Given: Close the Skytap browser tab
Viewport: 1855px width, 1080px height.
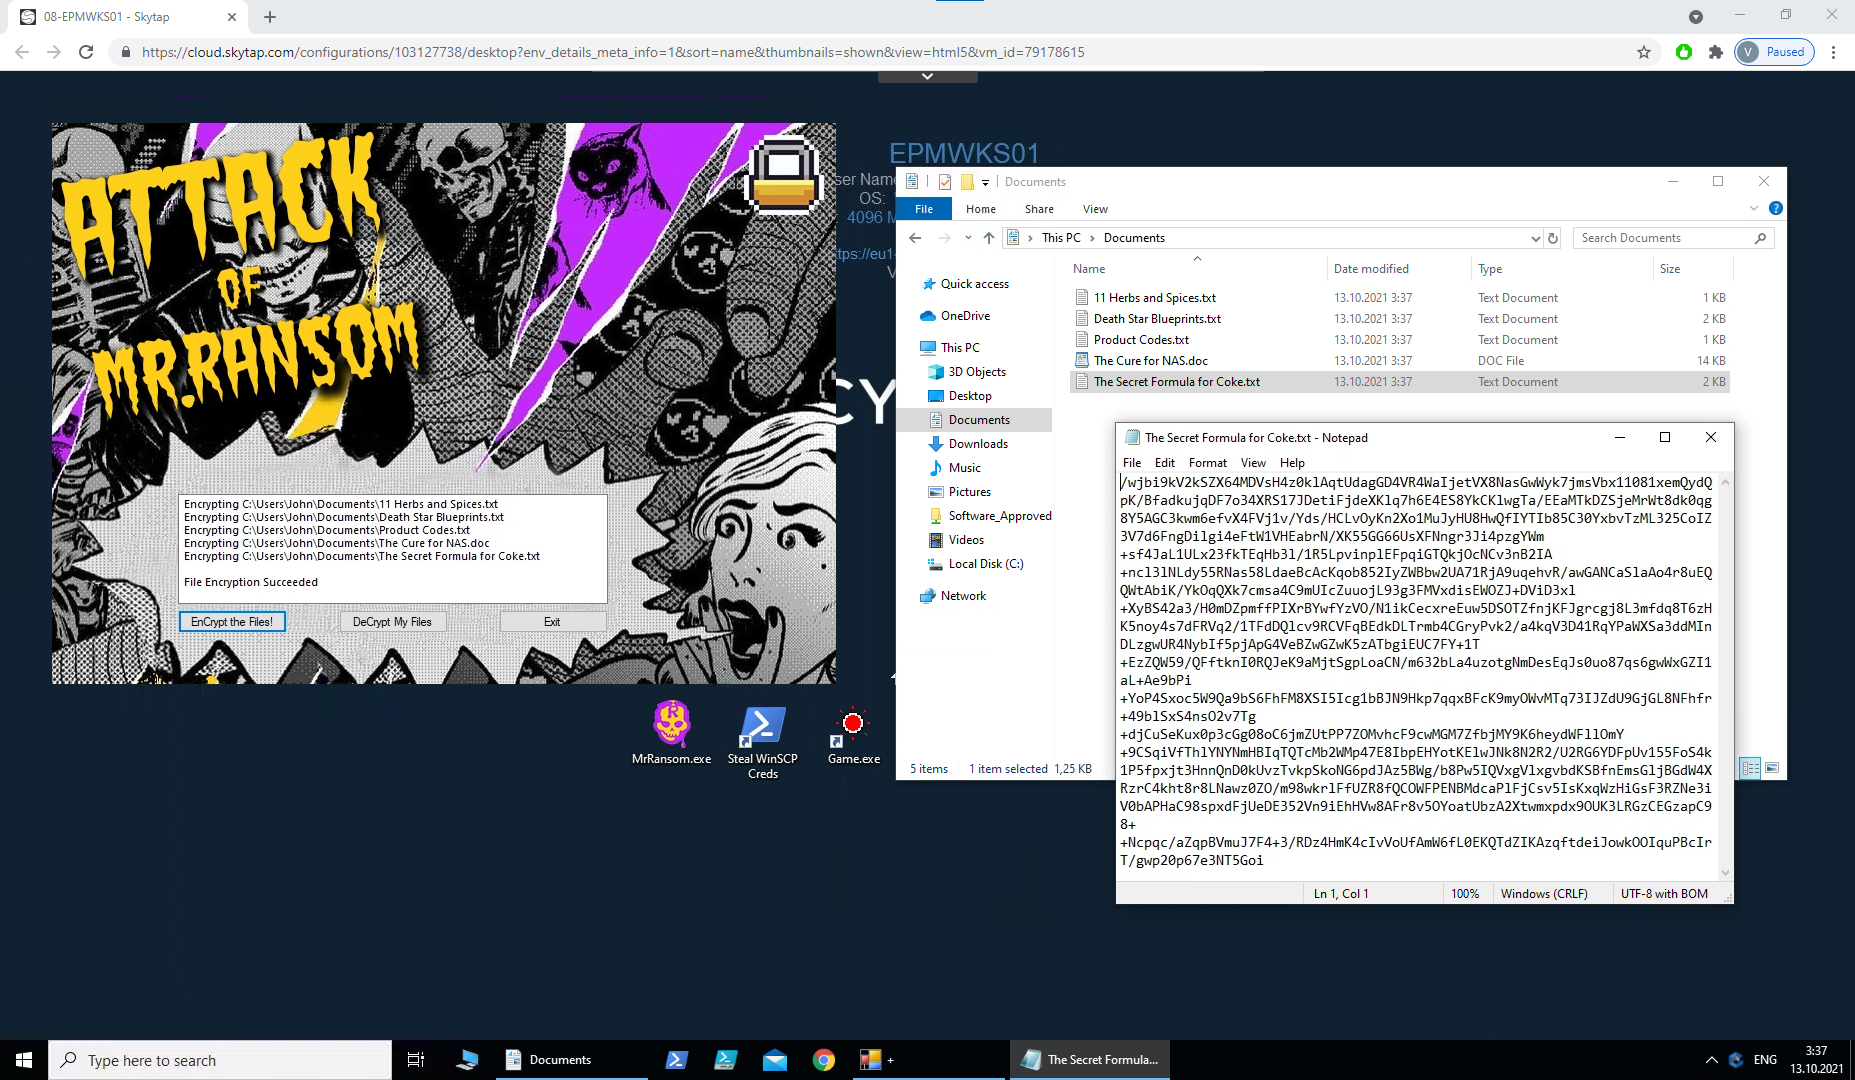Looking at the screenshot, I should click(232, 17).
